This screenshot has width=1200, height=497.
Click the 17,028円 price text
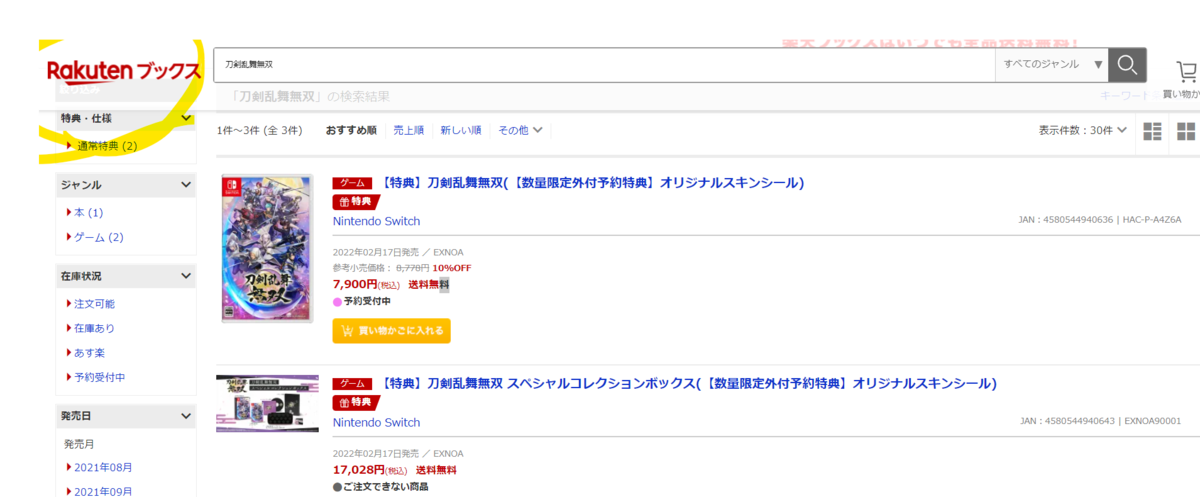click(359, 469)
